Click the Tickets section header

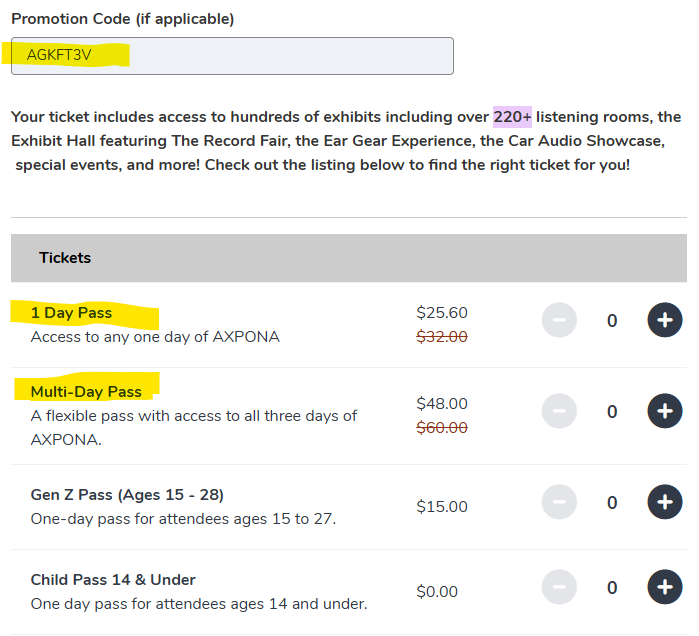pyautogui.click(x=65, y=258)
